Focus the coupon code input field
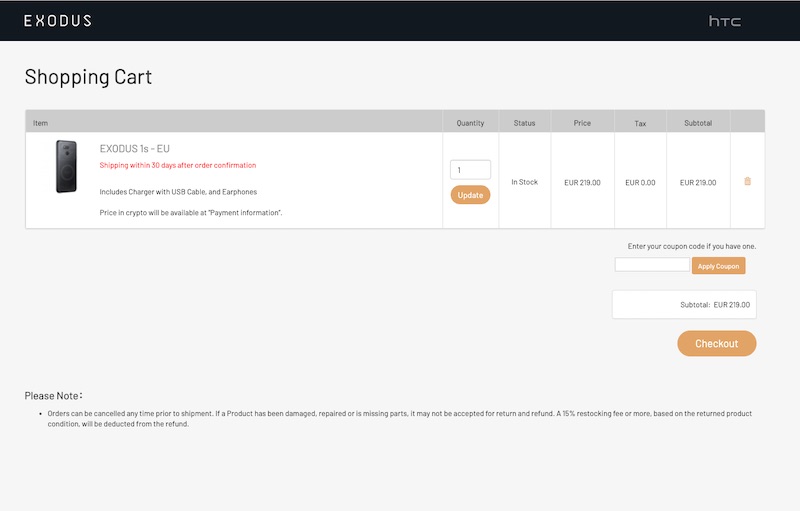Screen dimensions: 800x511 point(652,265)
